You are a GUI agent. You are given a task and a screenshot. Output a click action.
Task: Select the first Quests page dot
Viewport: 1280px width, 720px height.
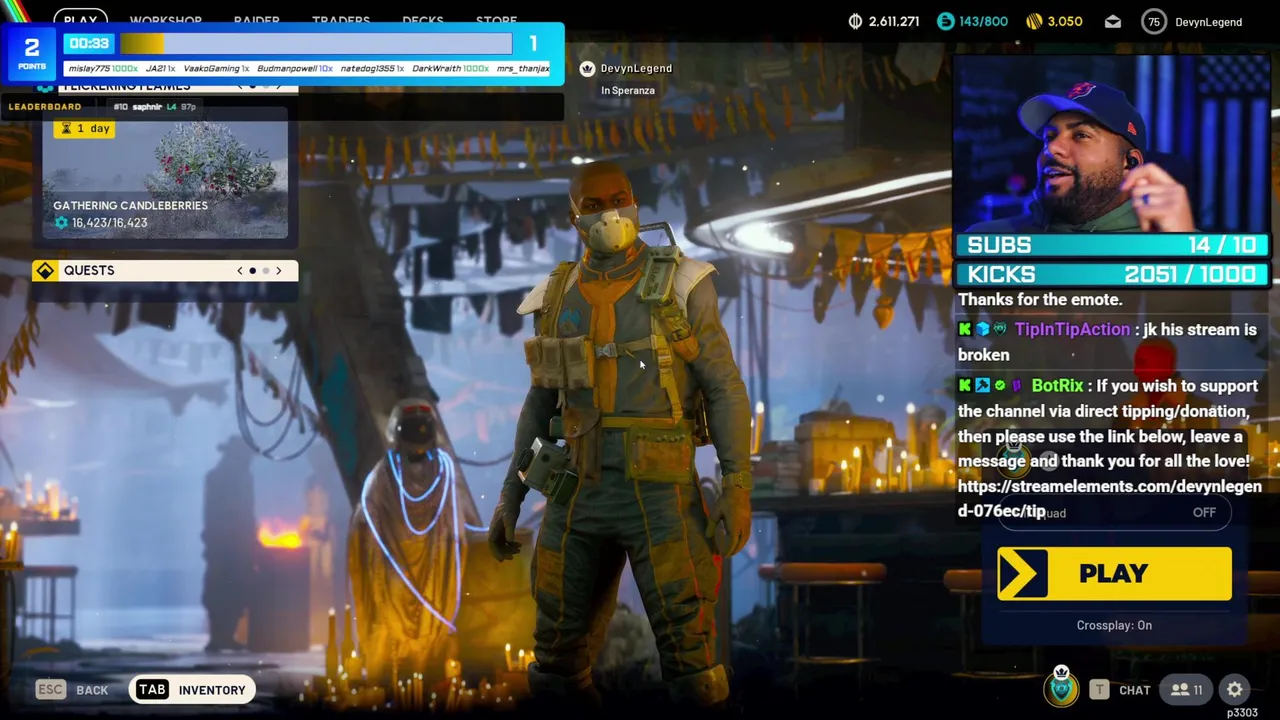[x=253, y=271]
